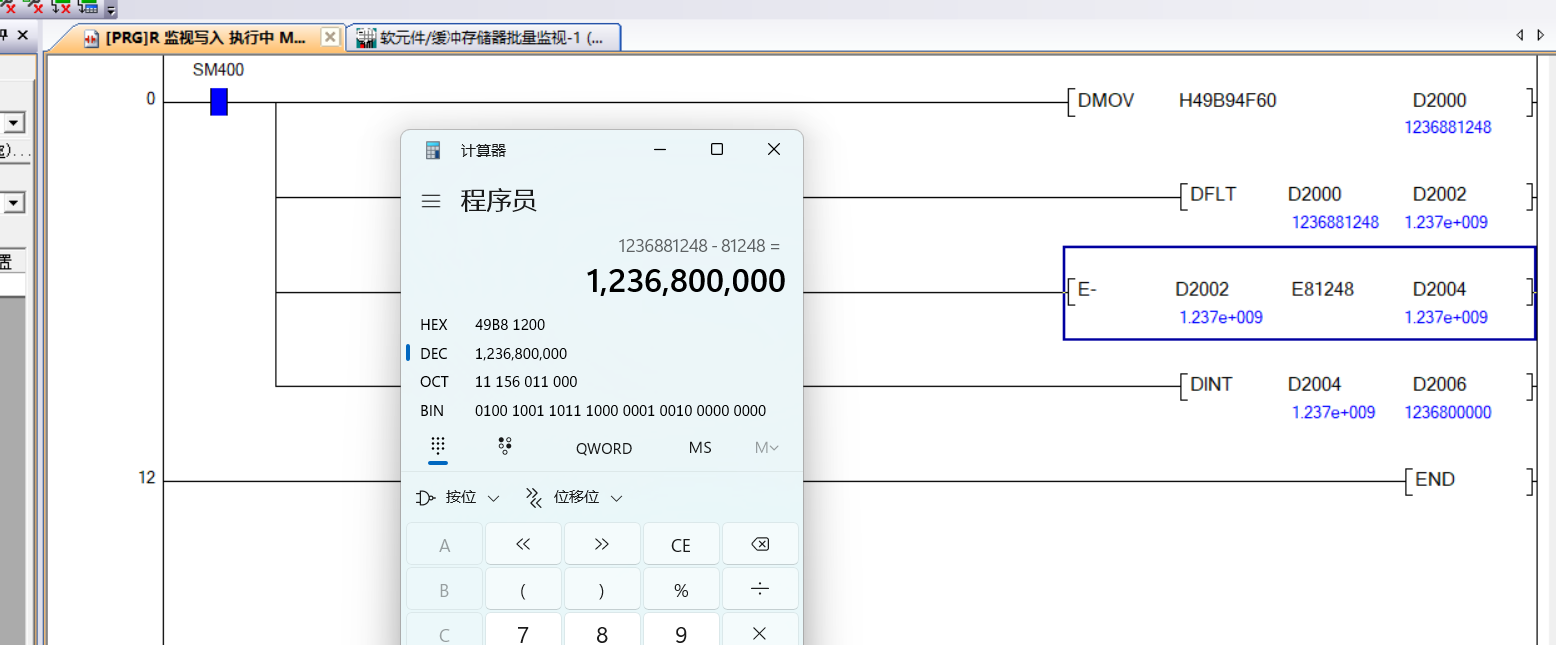Open the calculator hamburger navigation menu
1556x645 pixels.
click(x=431, y=201)
